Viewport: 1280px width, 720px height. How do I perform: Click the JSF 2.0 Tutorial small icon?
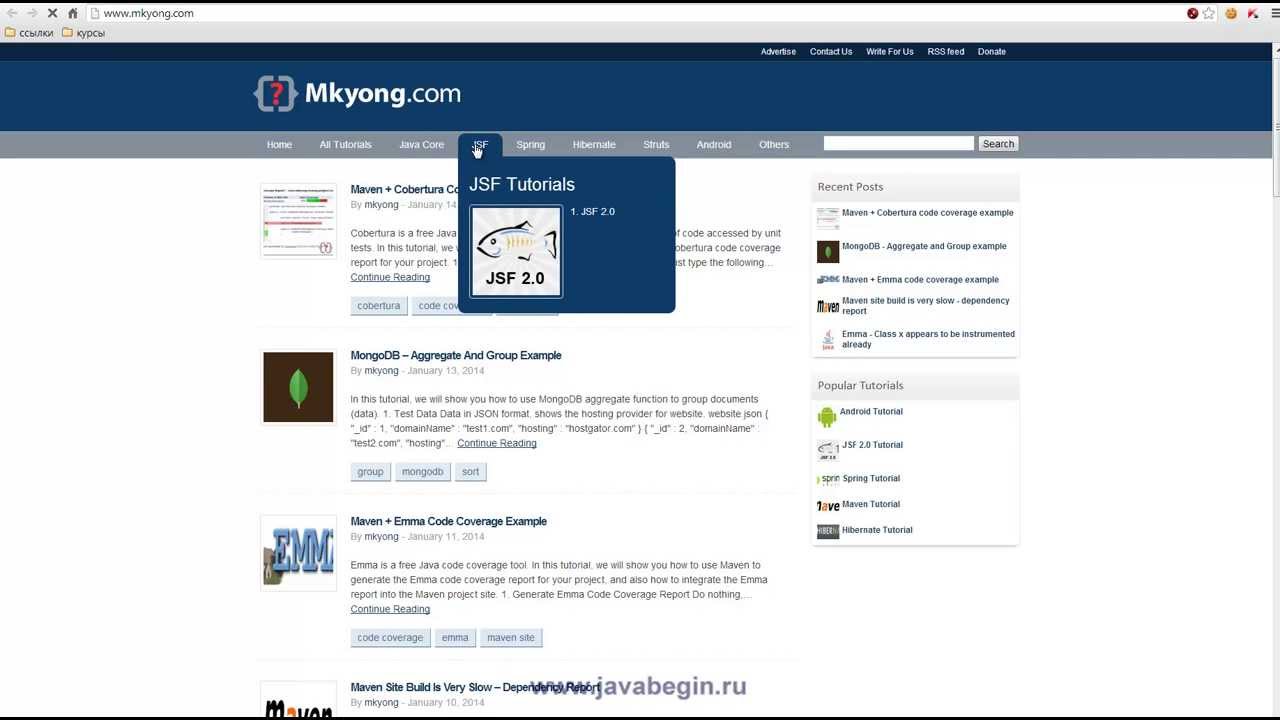click(x=827, y=450)
